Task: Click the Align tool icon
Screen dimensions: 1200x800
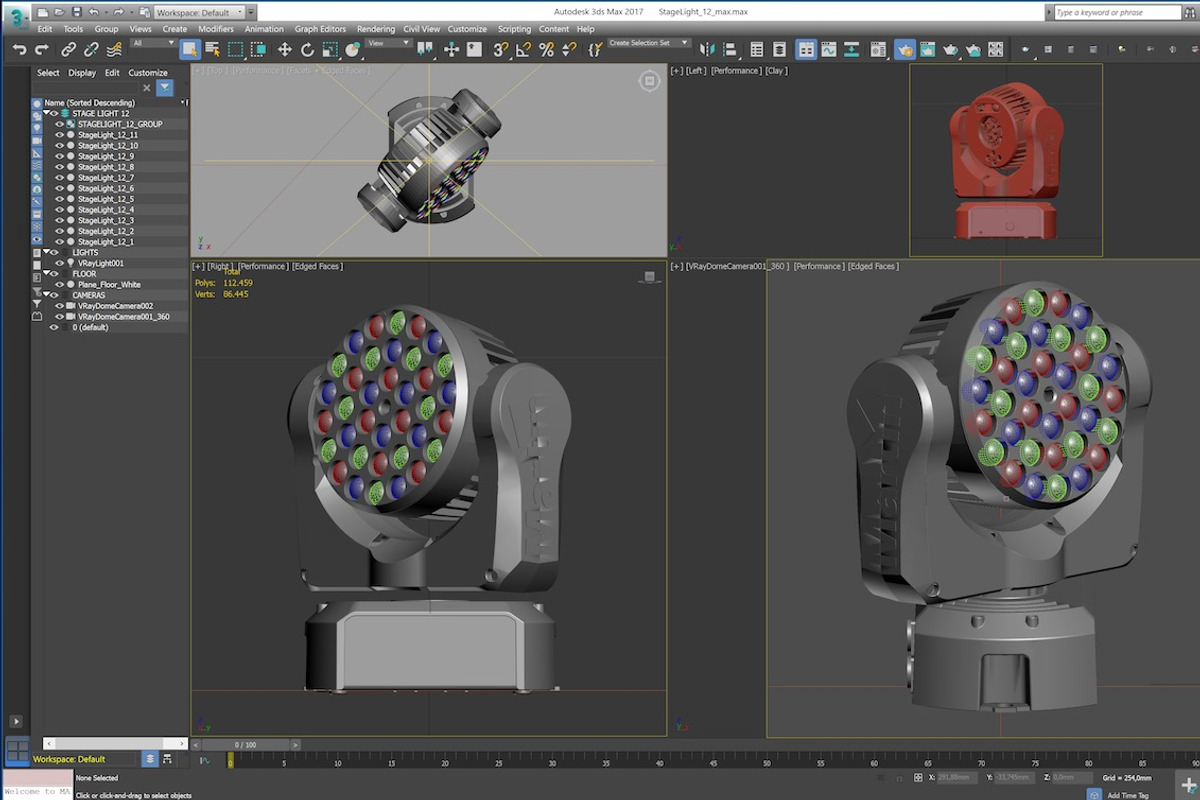Action: coord(731,49)
